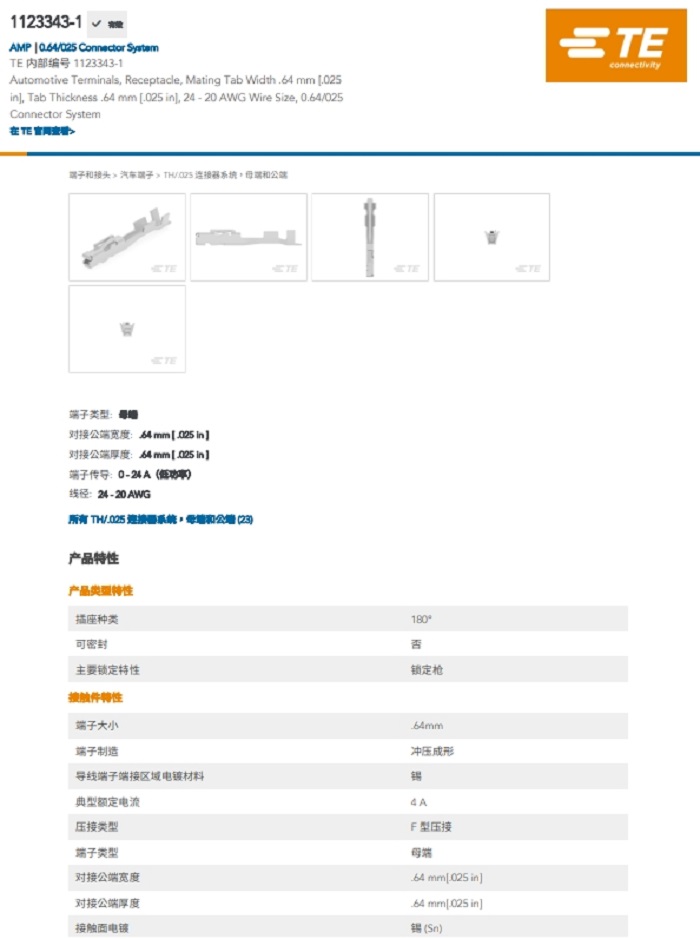The width and height of the screenshot is (700, 939).
Task: Click the 可密封 row label
Action: pos(92,644)
